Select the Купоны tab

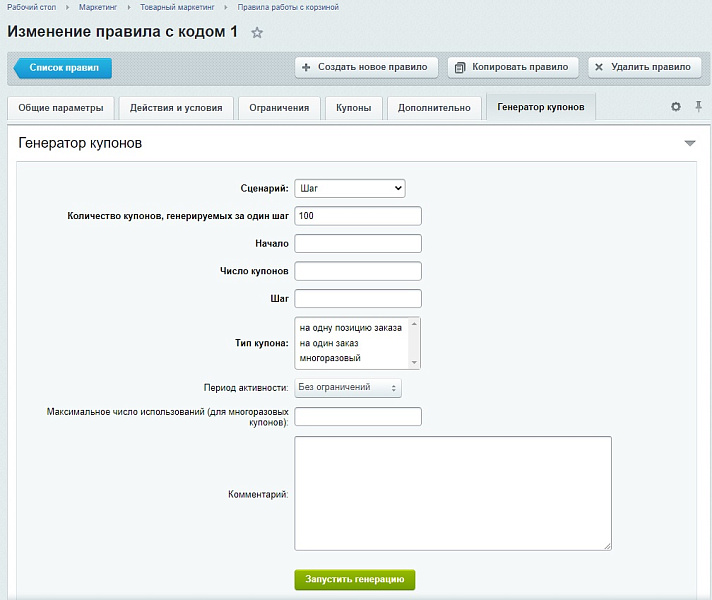(x=354, y=108)
